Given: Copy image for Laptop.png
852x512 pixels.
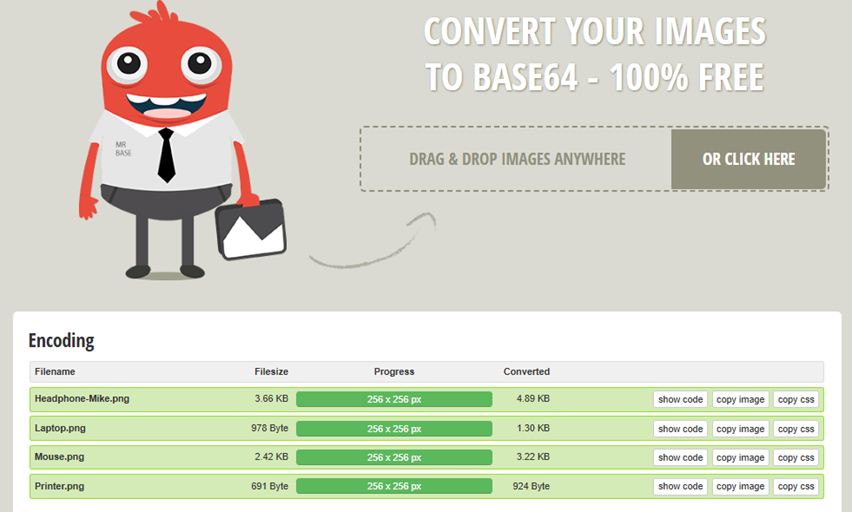Looking at the screenshot, I should tap(740, 428).
